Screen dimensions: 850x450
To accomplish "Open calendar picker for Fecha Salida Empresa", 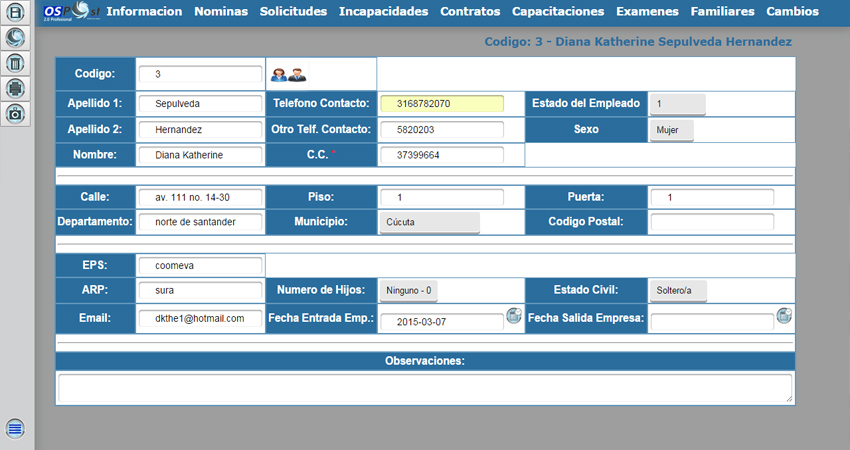I will pos(784,315).
